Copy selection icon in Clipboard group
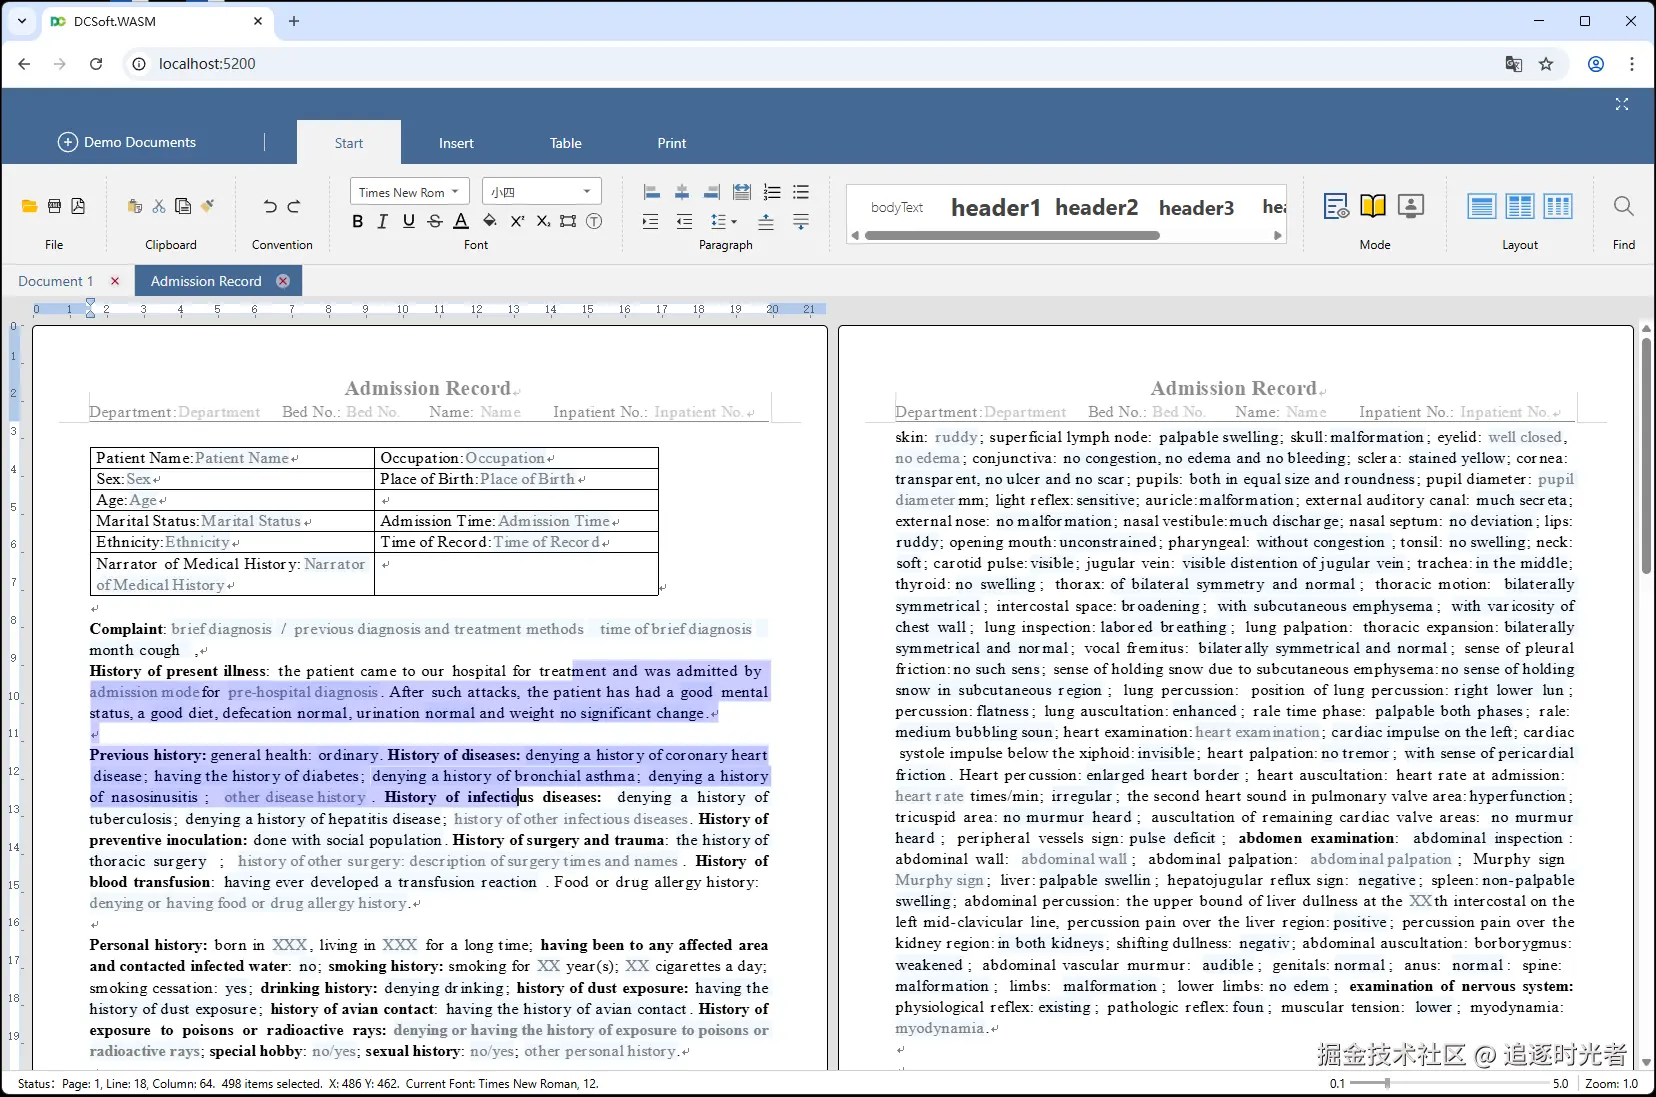 pos(183,206)
